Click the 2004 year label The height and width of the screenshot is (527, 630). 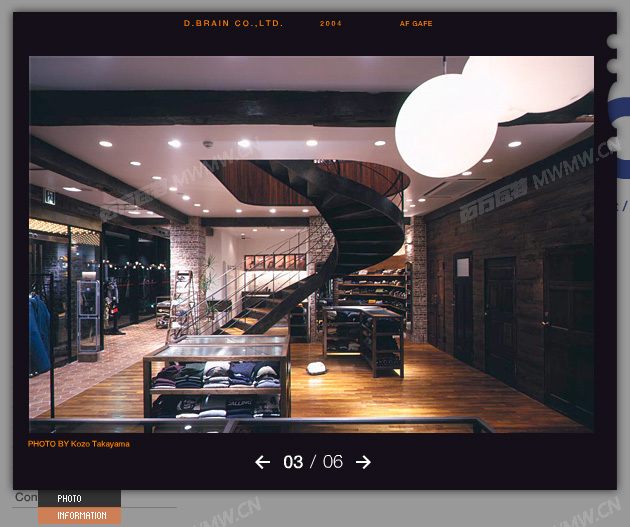[x=331, y=24]
